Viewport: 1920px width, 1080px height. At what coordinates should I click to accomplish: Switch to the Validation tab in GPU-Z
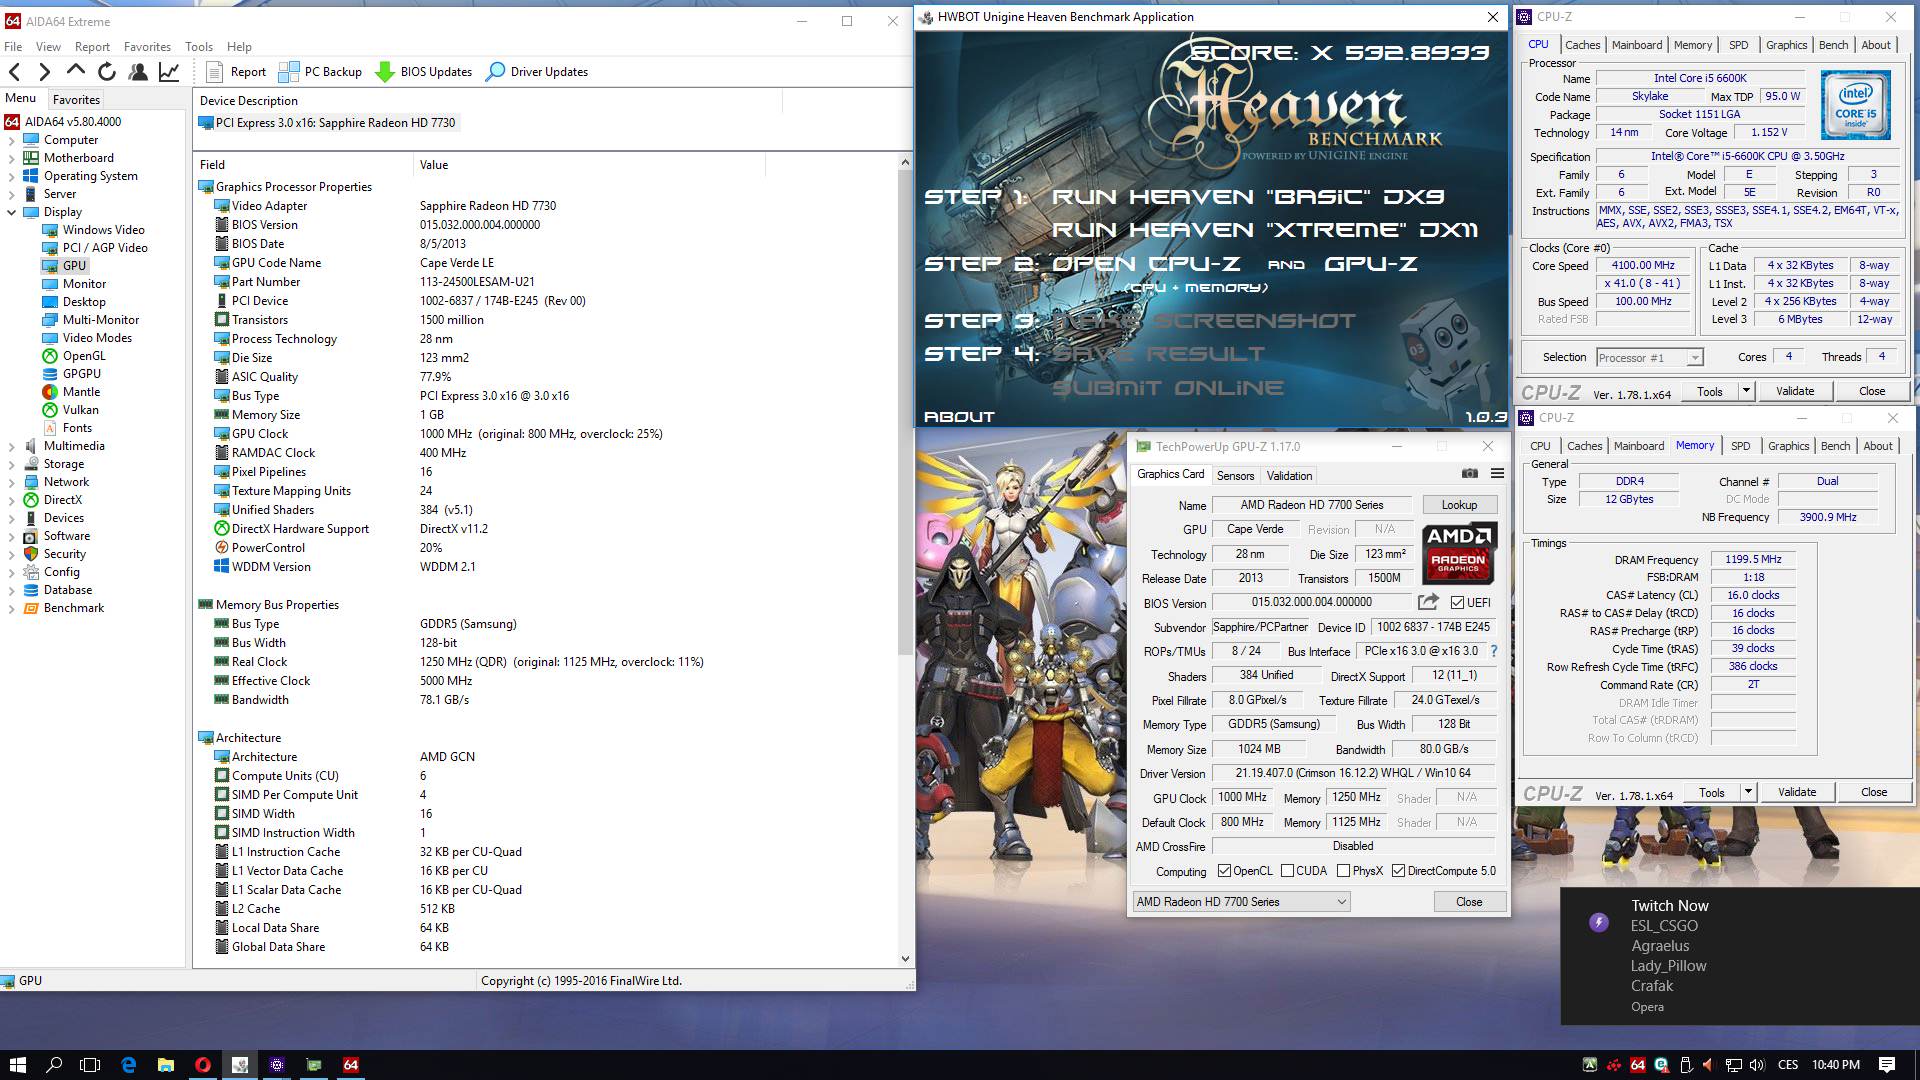click(x=1289, y=476)
